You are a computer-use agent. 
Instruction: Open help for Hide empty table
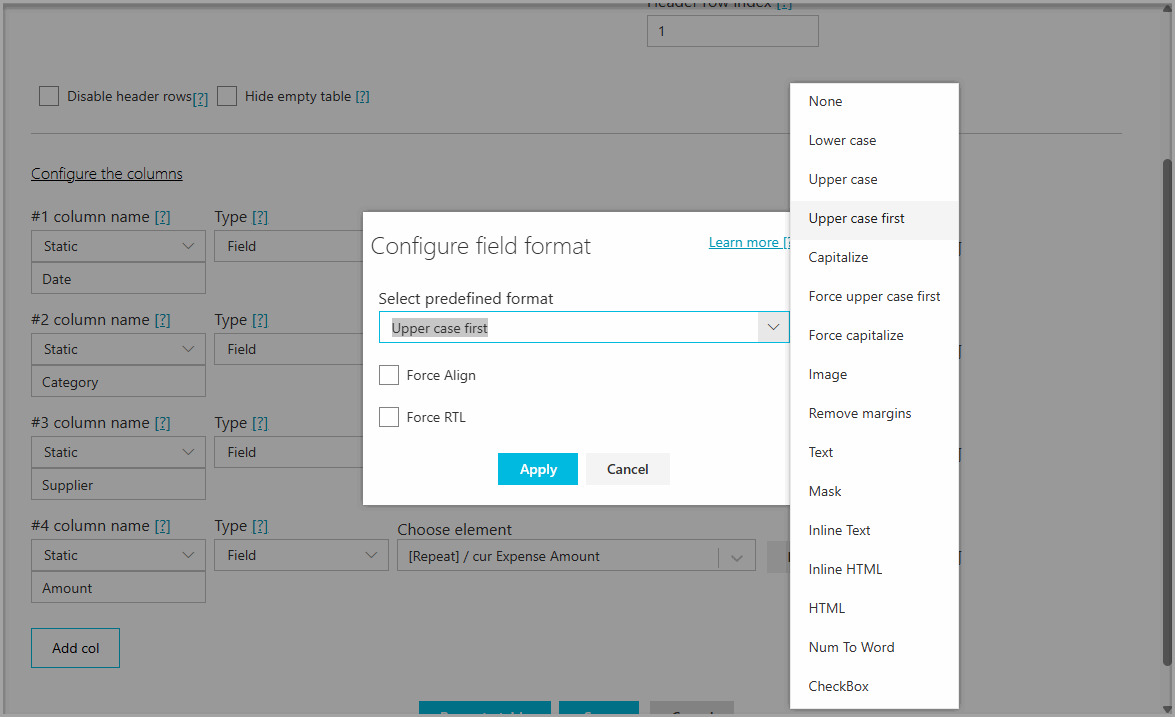coord(363,96)
